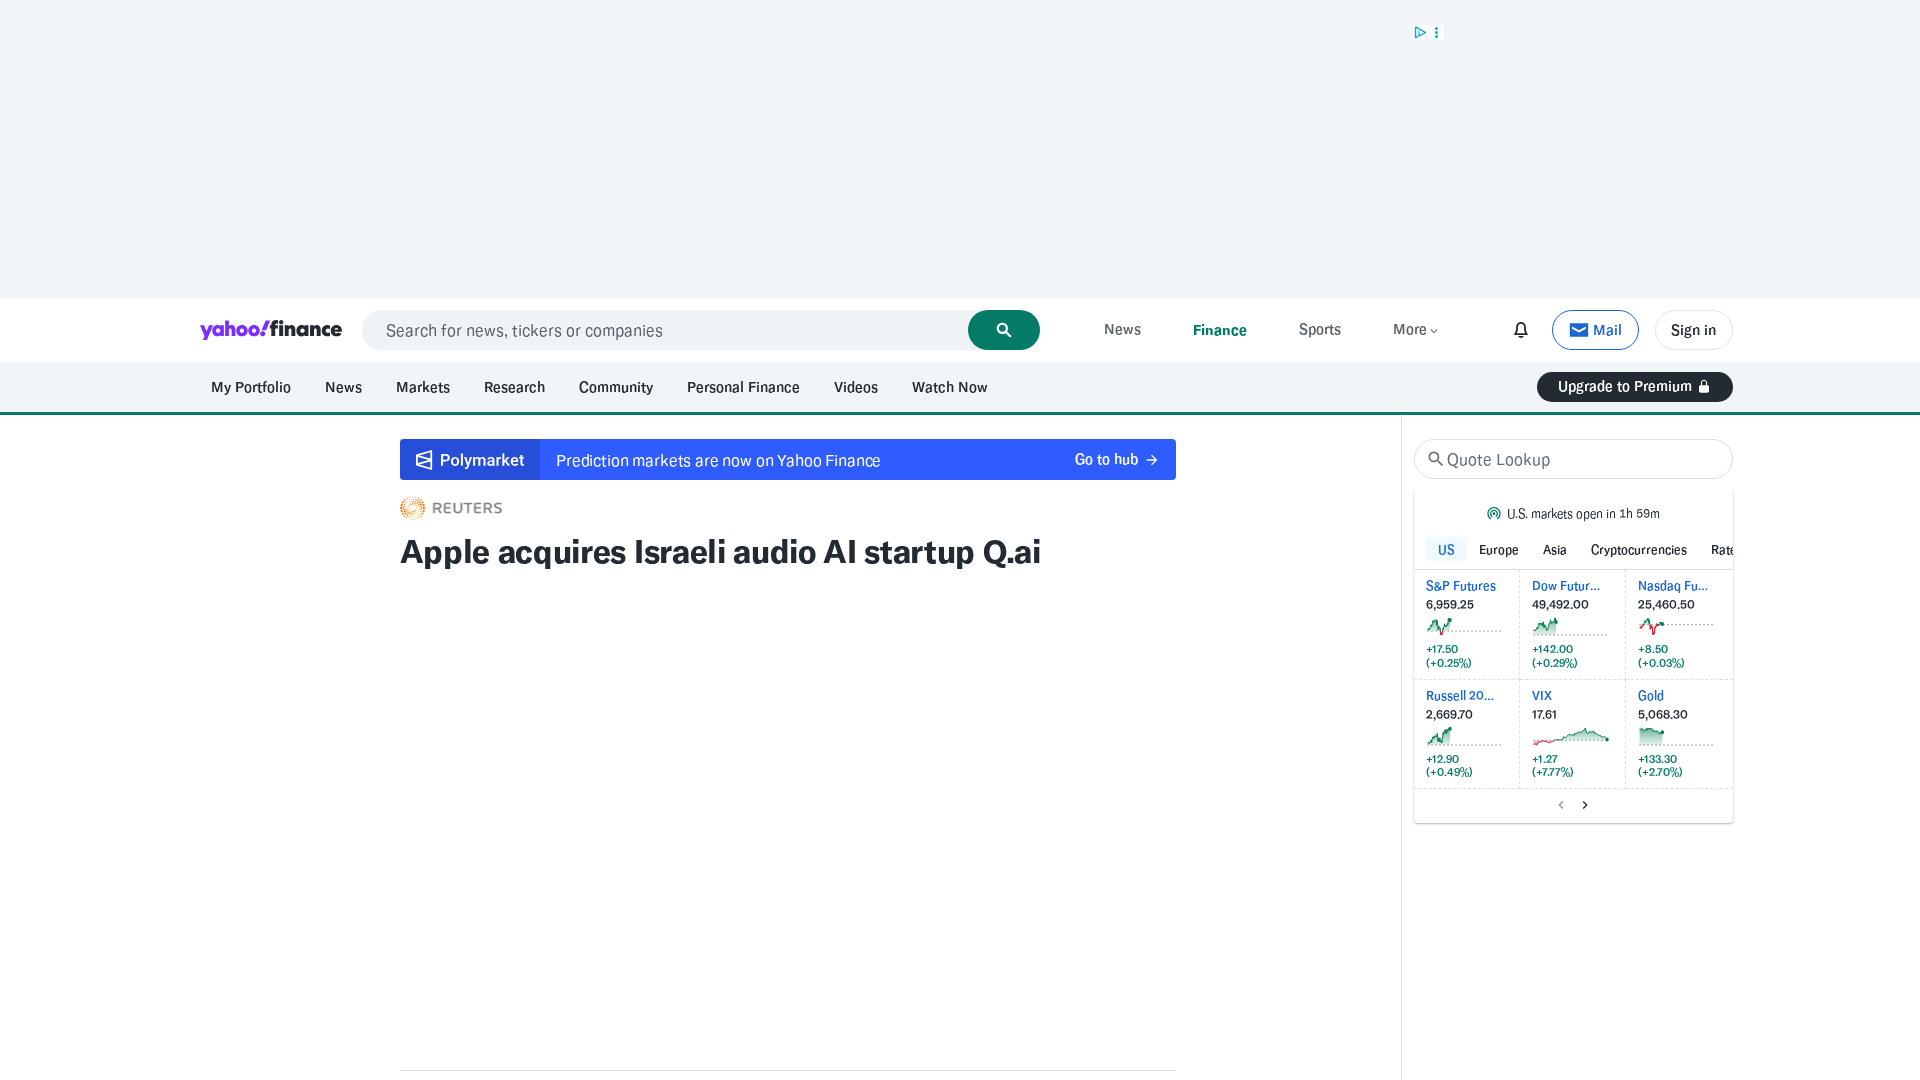
Task: Open the ad options three-dot icon
Action: (1437, 33)
